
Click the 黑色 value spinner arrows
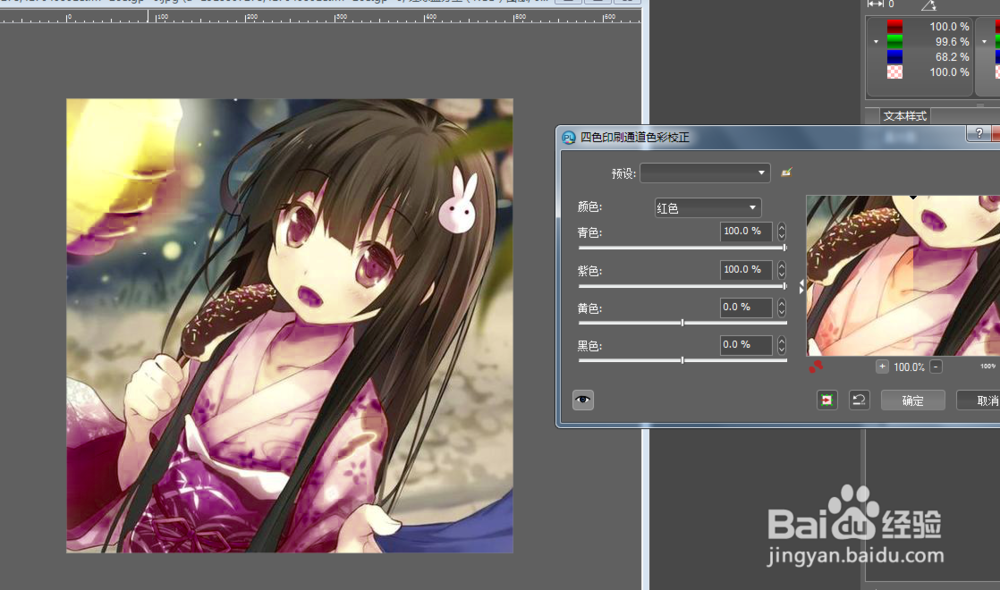click(781, 345)
